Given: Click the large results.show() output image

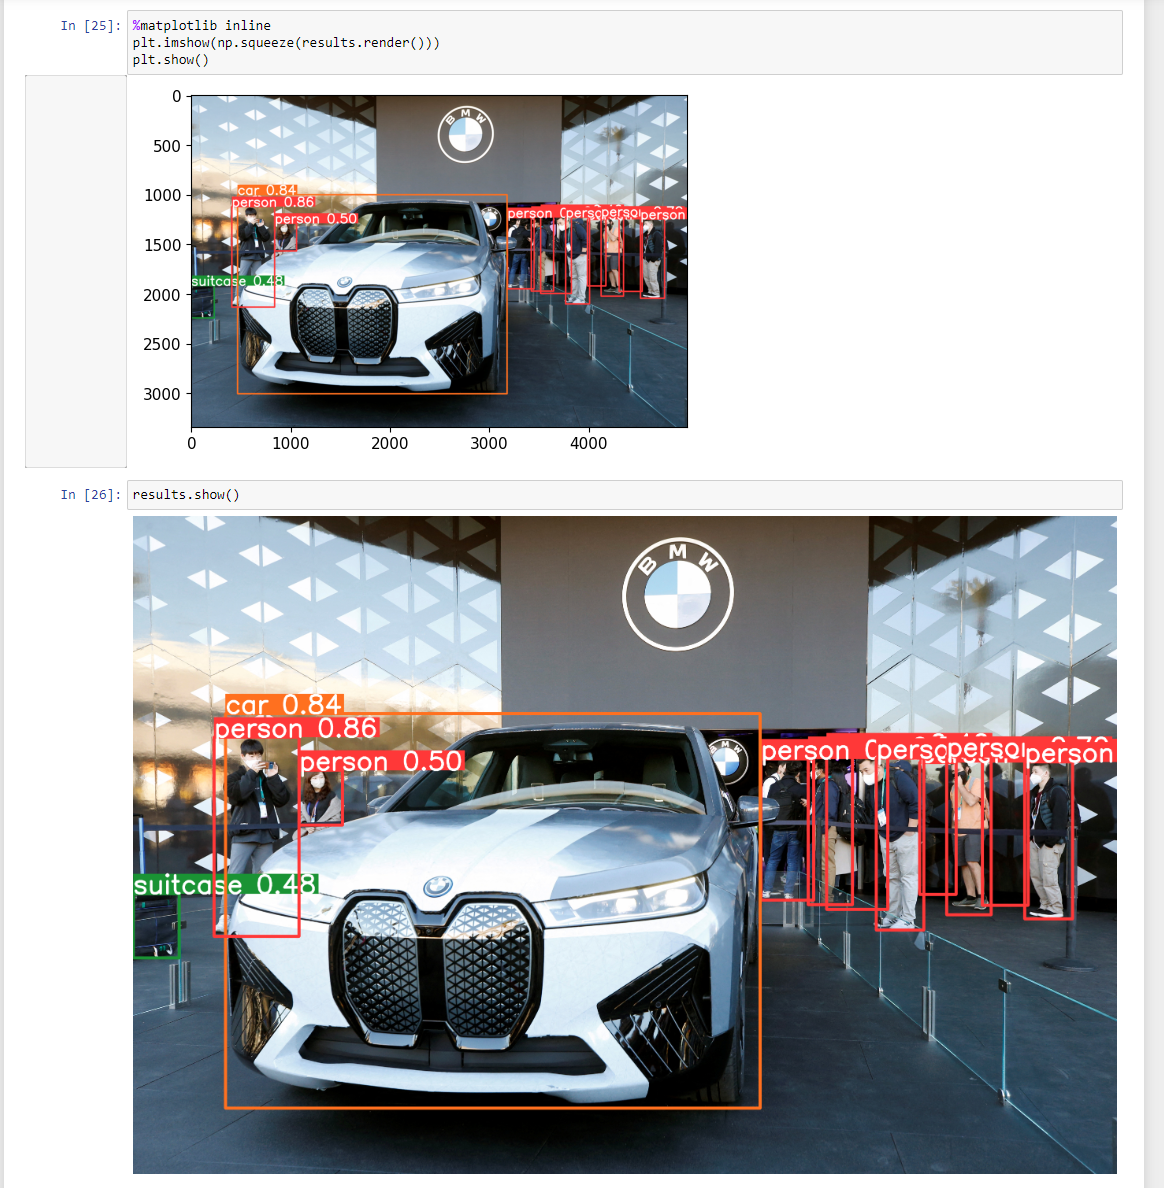Looking at the screenshot, I should (x=624, y=845).
